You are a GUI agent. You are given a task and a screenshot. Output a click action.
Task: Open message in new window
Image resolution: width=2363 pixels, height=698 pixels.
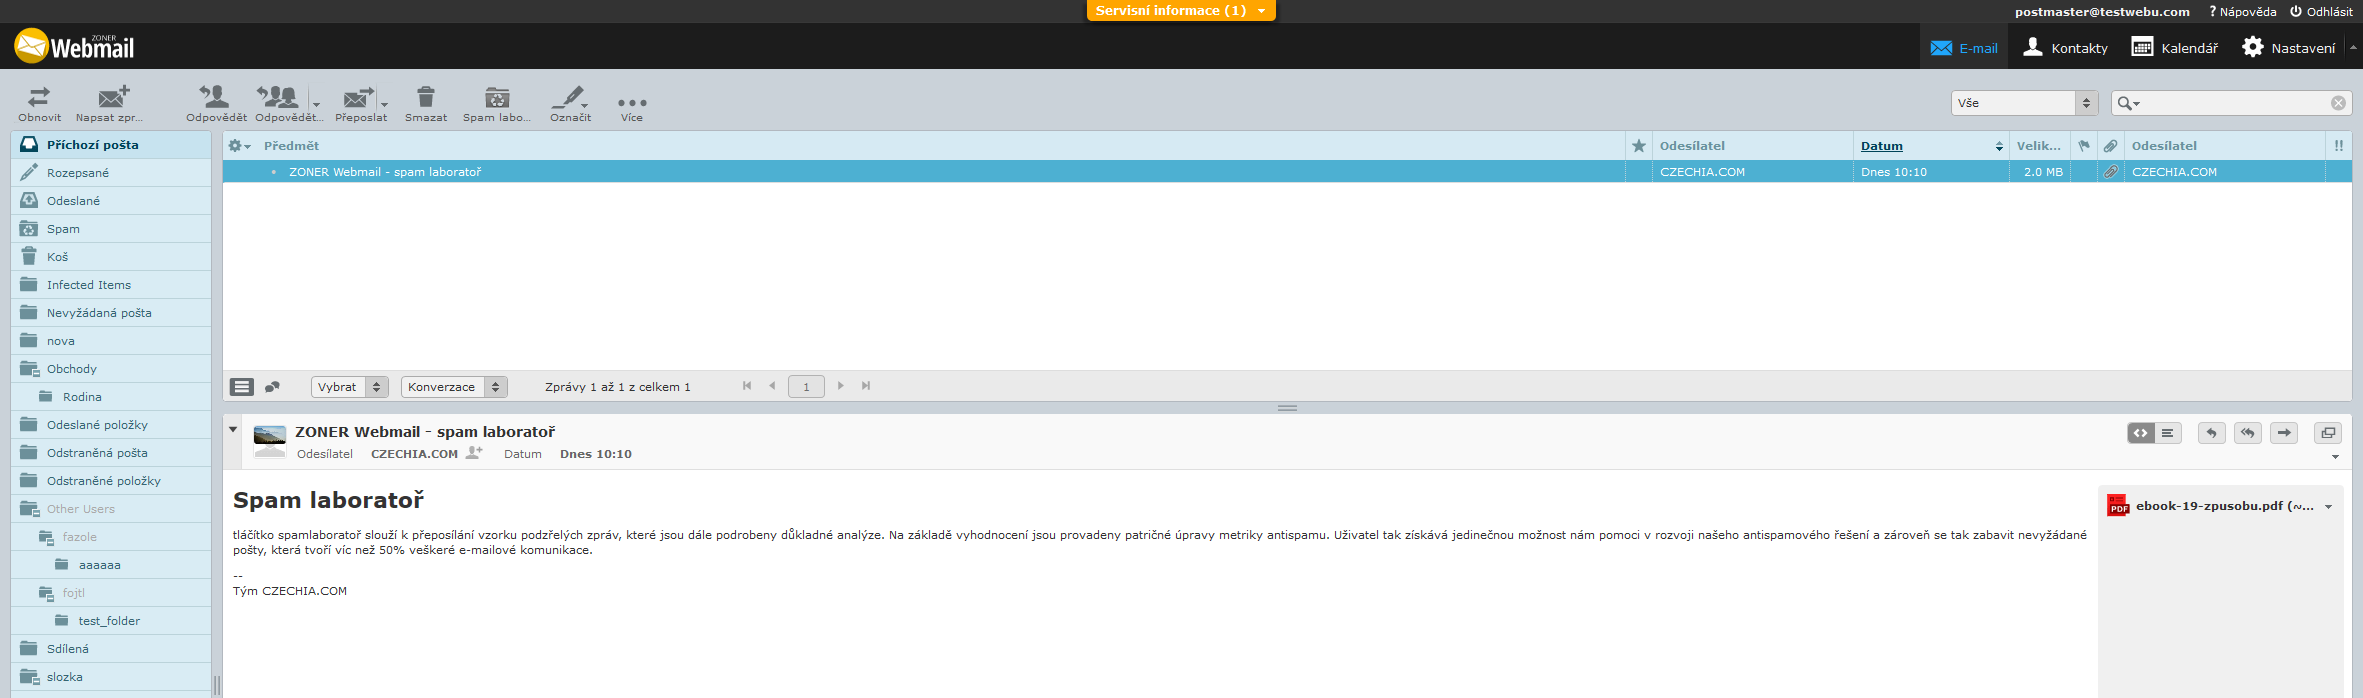[x=2328, y=433]
